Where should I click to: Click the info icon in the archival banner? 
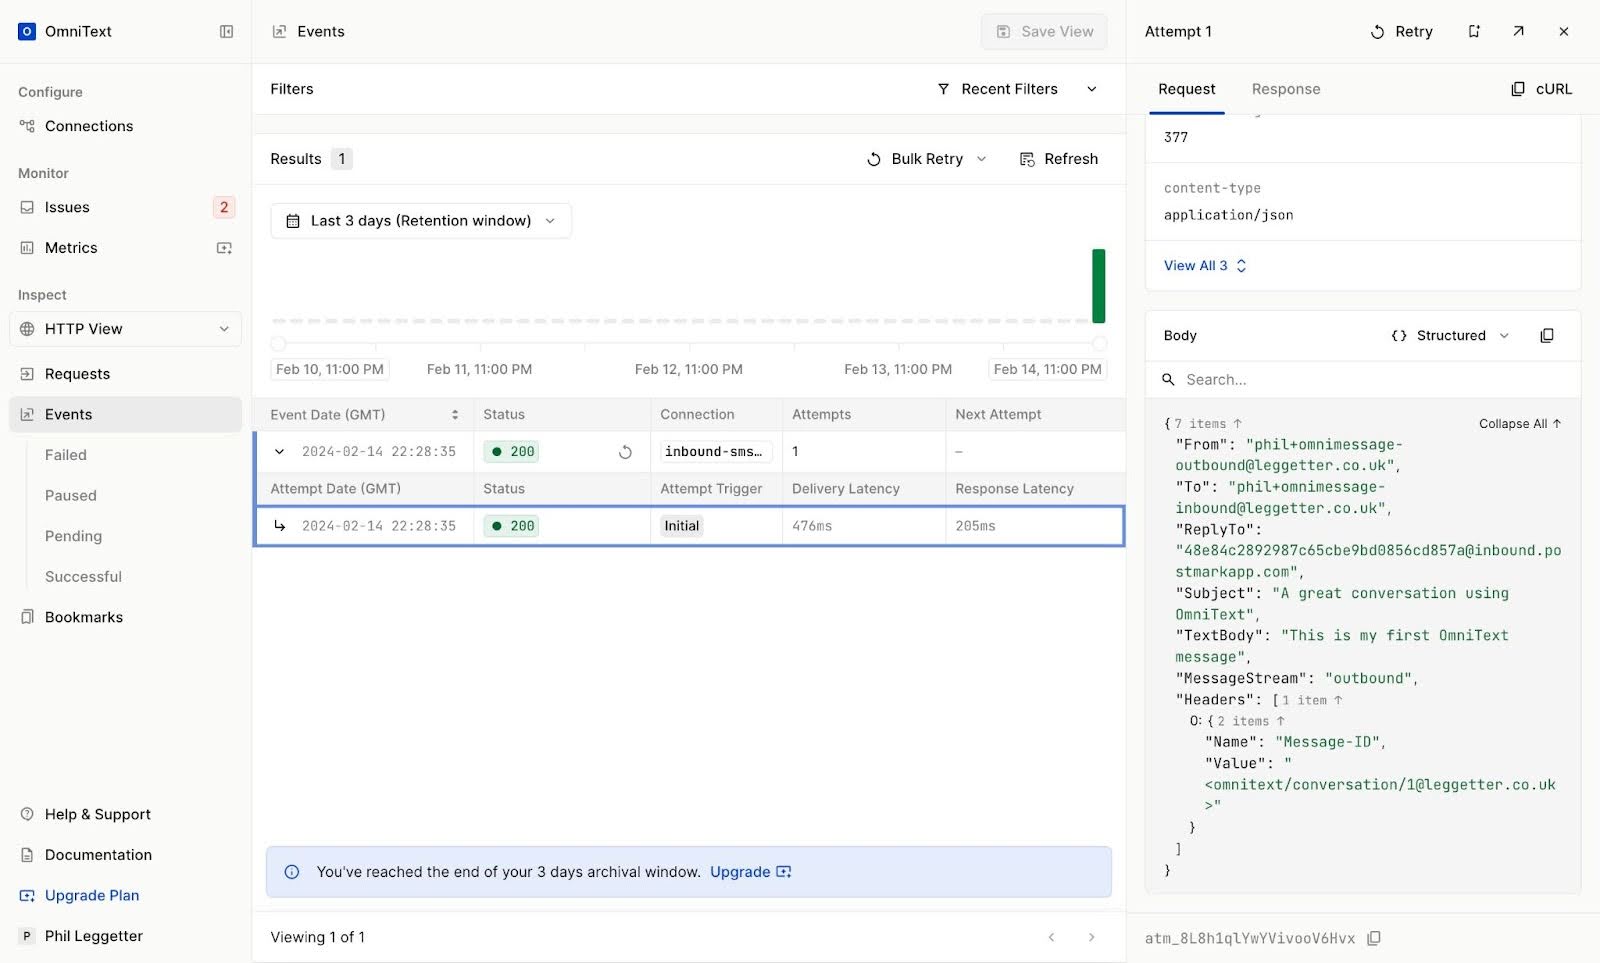(x=292, y=872)
